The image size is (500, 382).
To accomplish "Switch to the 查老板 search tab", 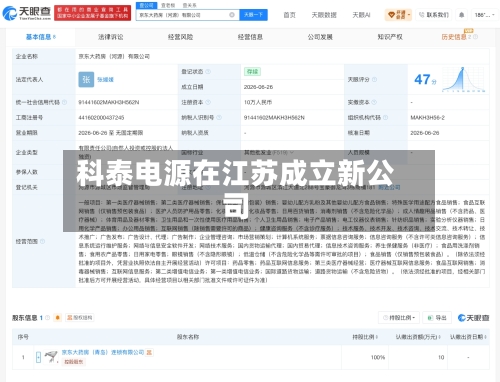I will (168, 5).
